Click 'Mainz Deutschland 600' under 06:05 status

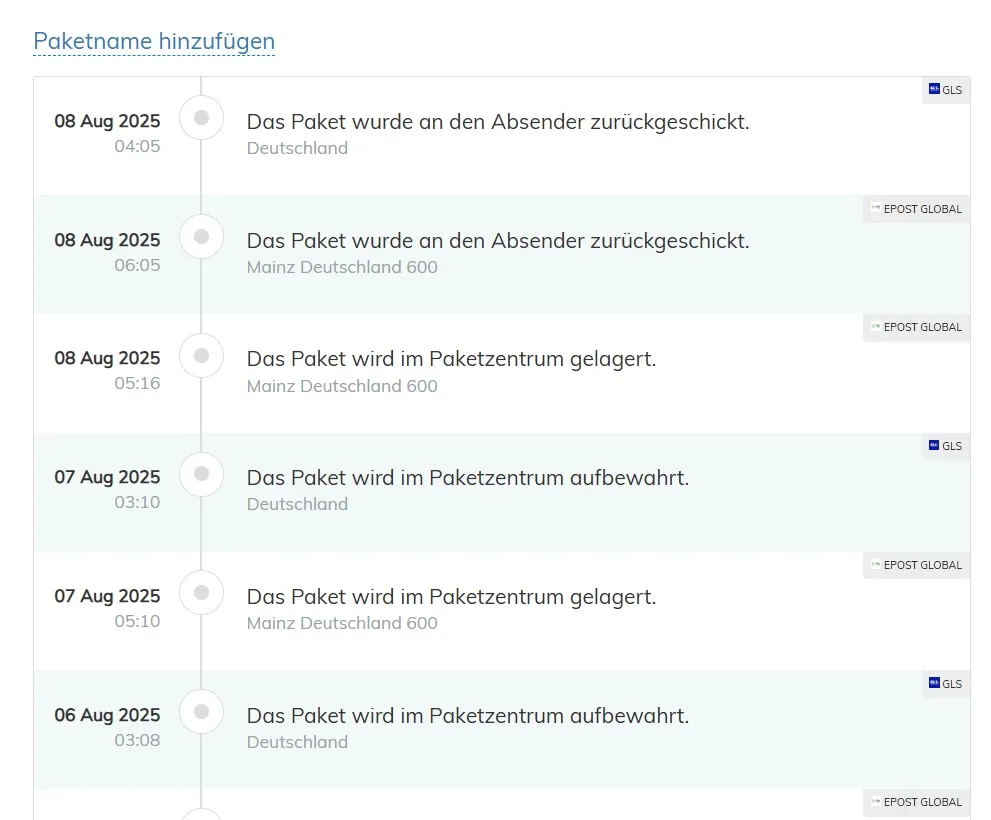(342, 267)
